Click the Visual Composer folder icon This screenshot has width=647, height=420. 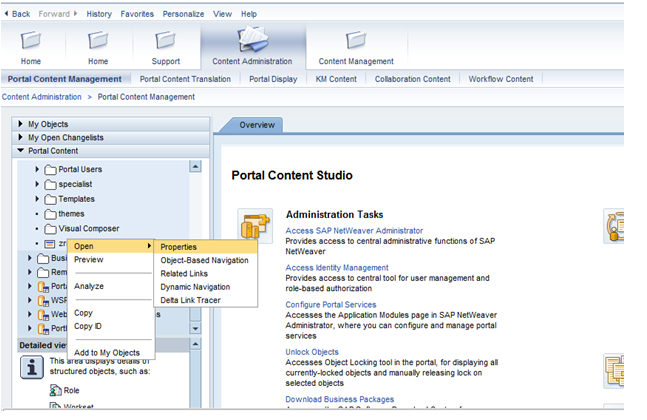tap(50, 229)
